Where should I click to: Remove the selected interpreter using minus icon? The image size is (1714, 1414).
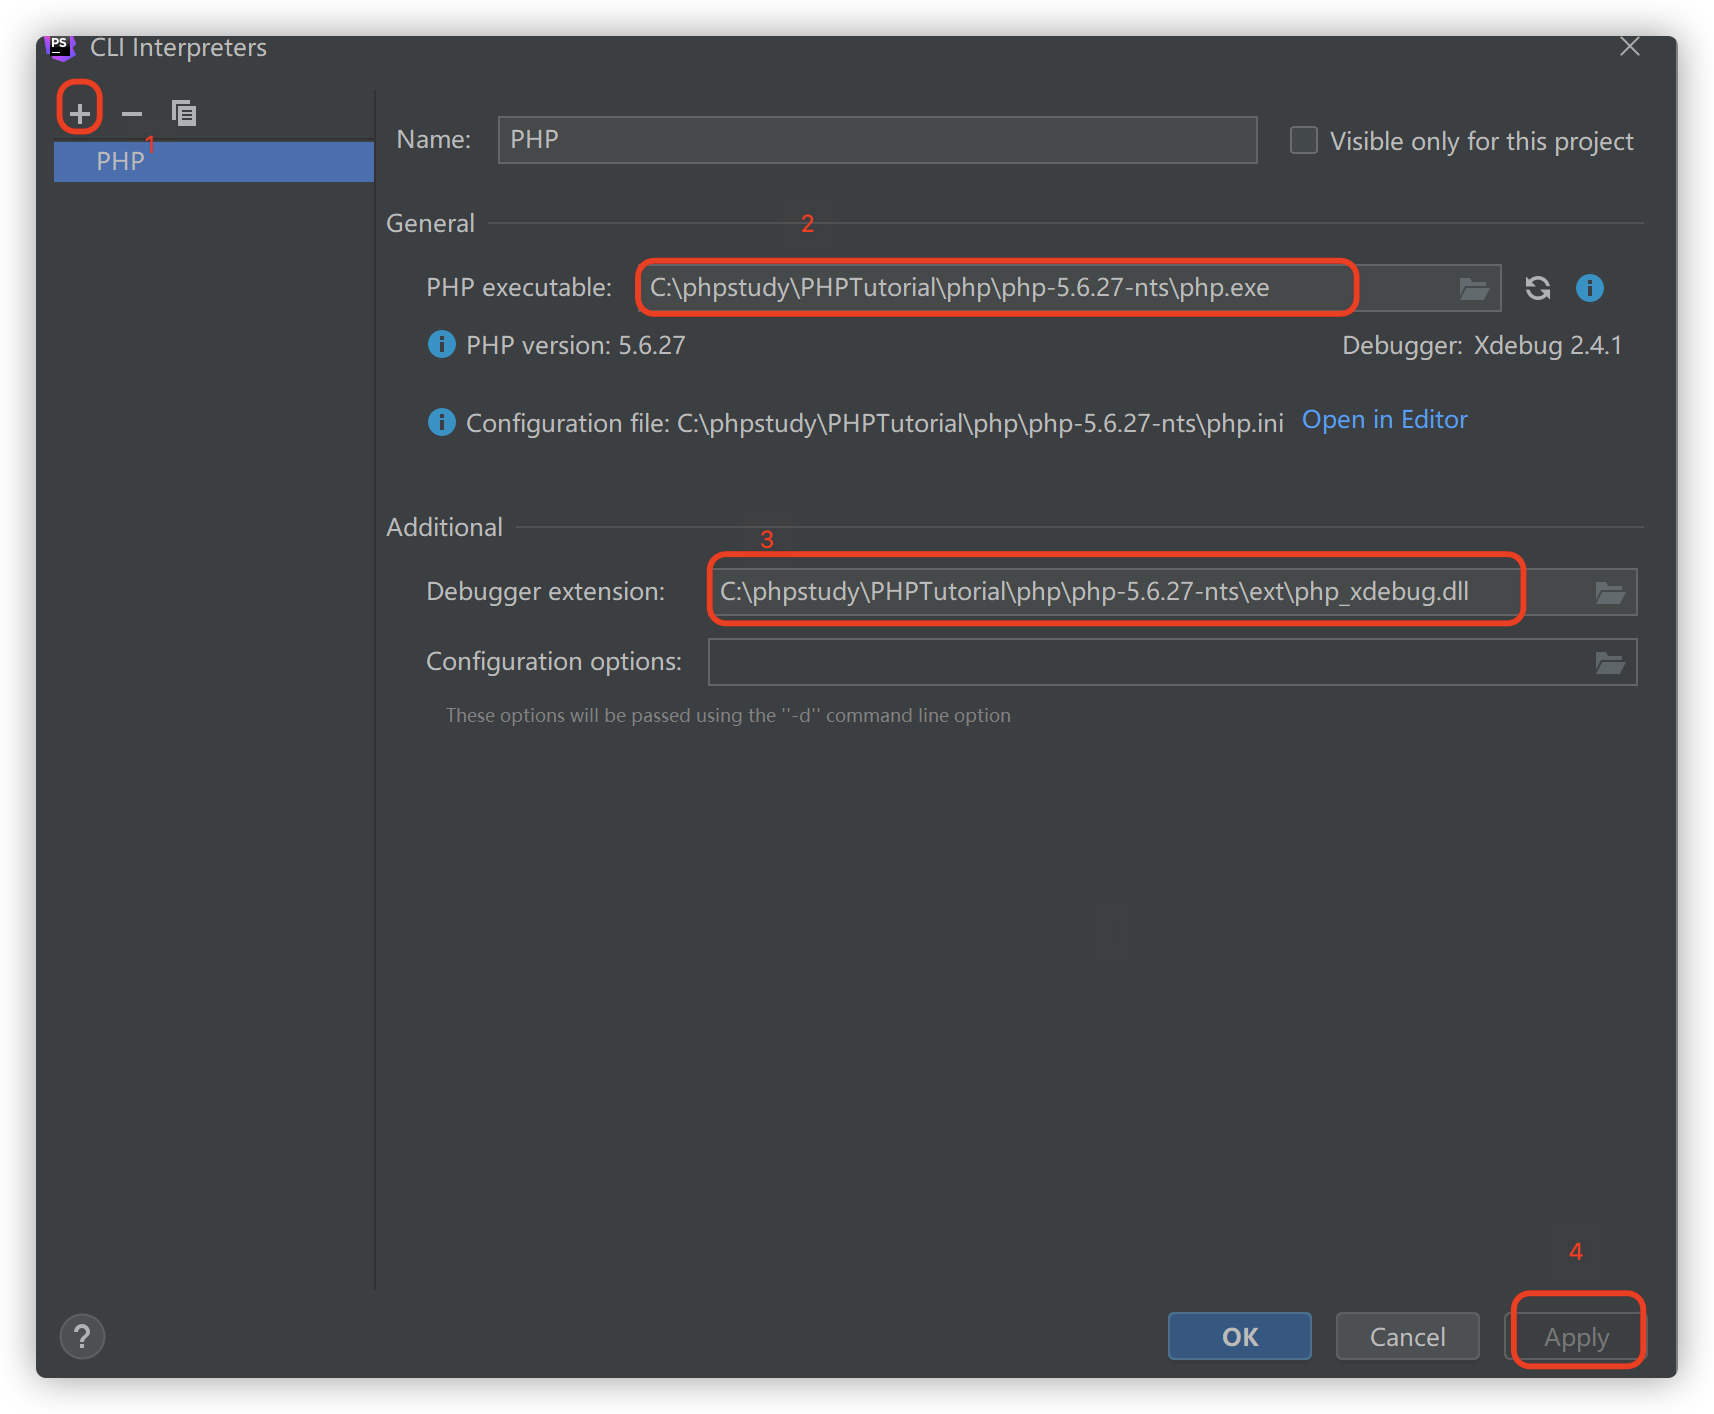[131, 112]
